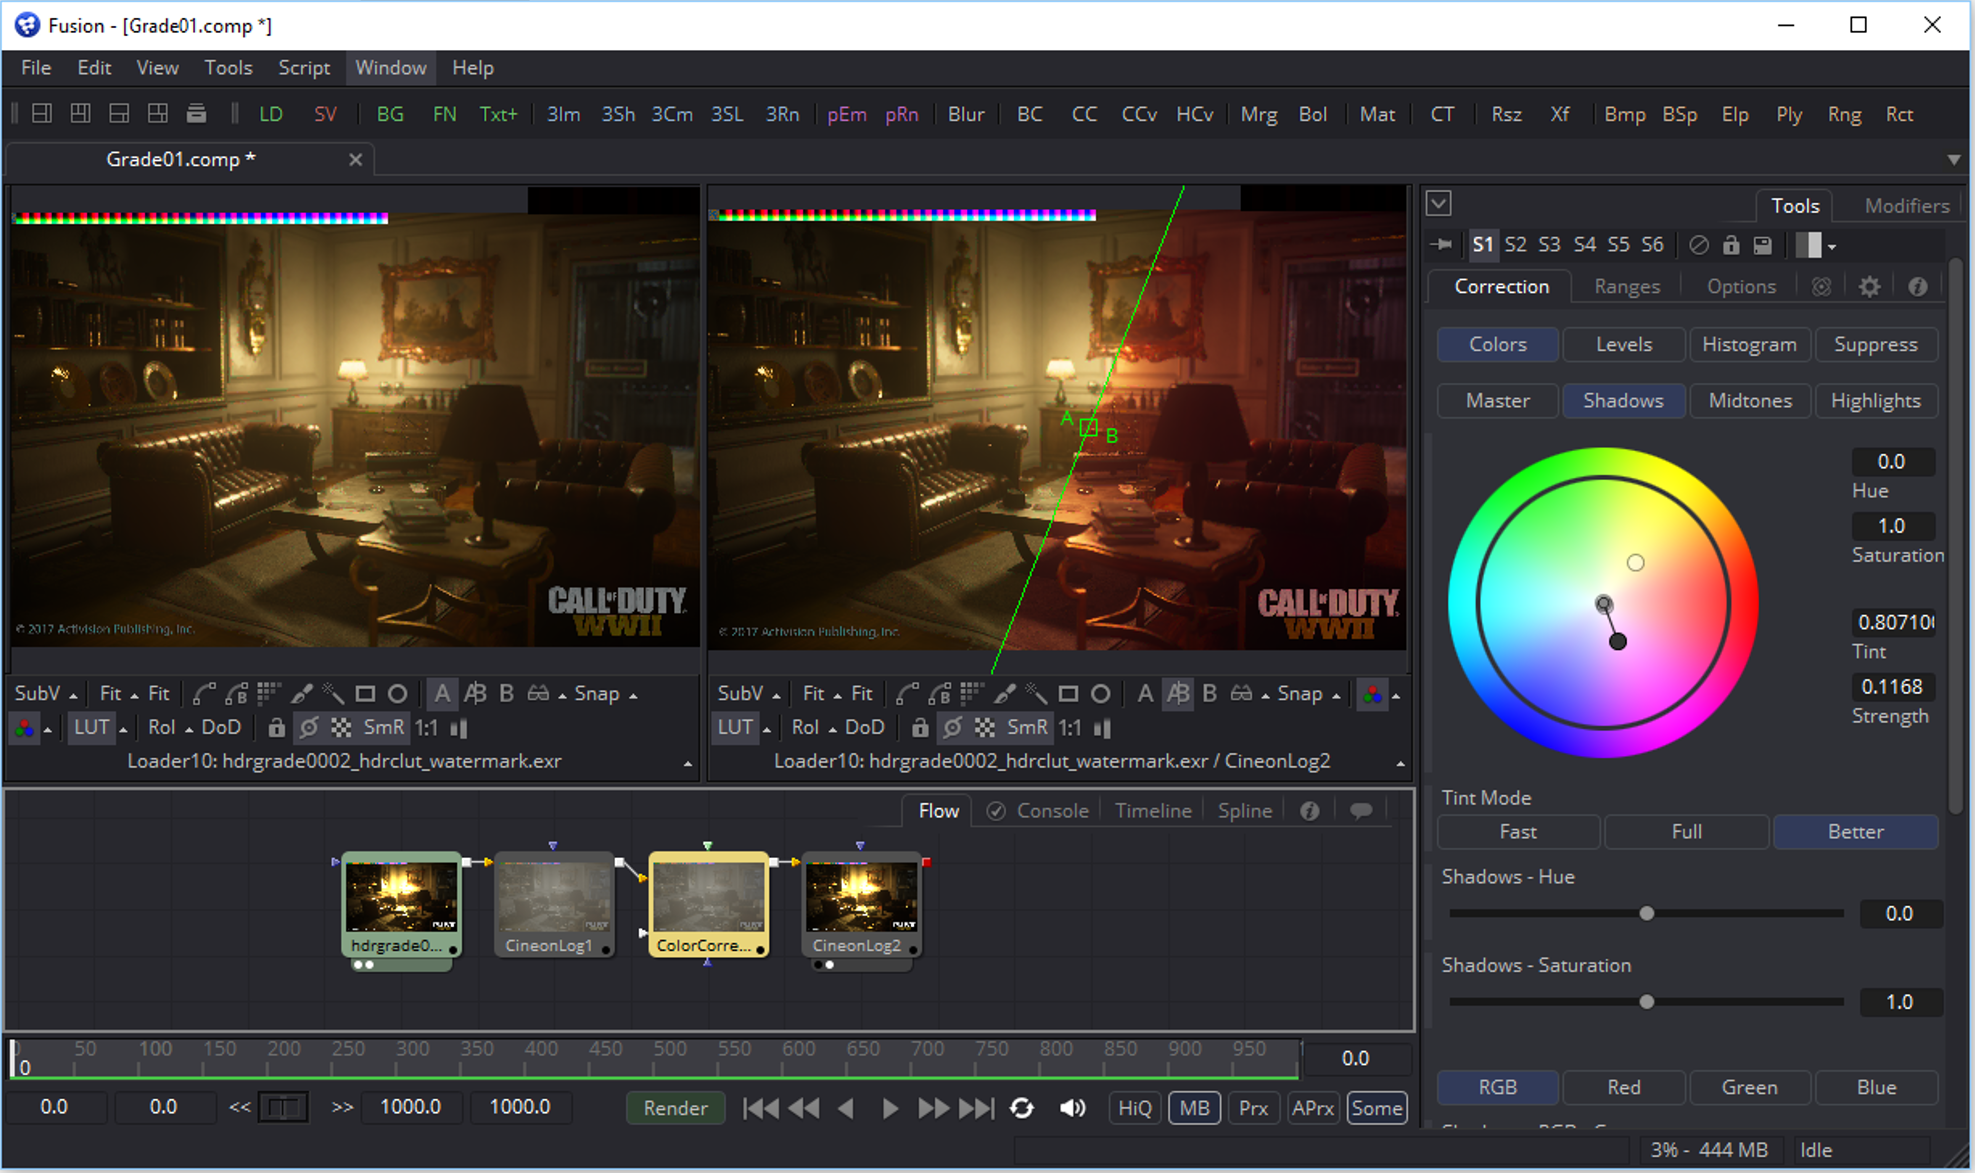
Task: Add a Saver node via SV button
Action: [x=325, y=114]
